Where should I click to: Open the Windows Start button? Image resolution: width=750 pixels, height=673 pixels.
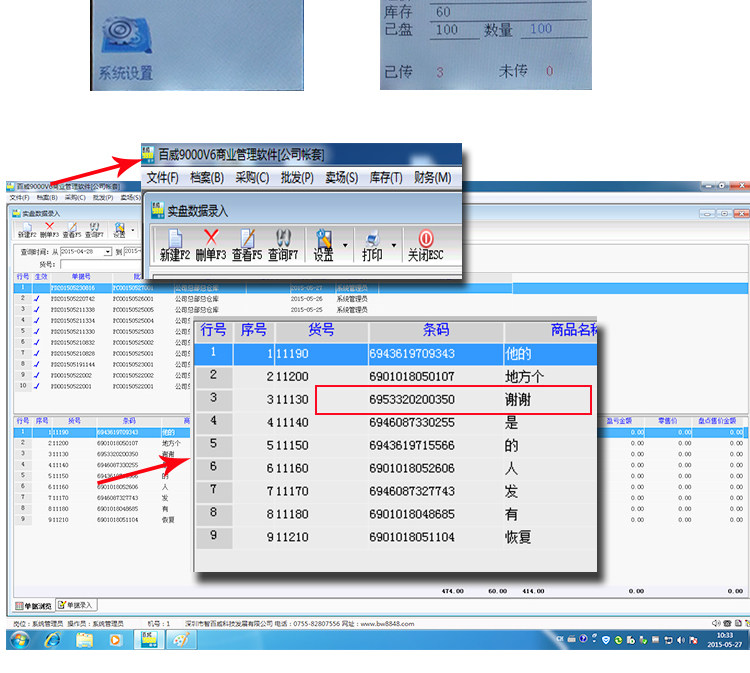click(20, 640)
